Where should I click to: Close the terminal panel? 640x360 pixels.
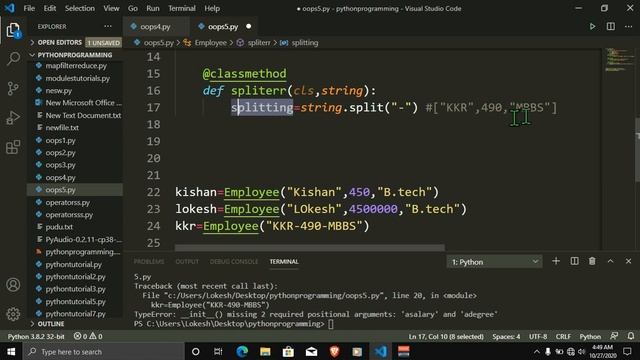629,261
